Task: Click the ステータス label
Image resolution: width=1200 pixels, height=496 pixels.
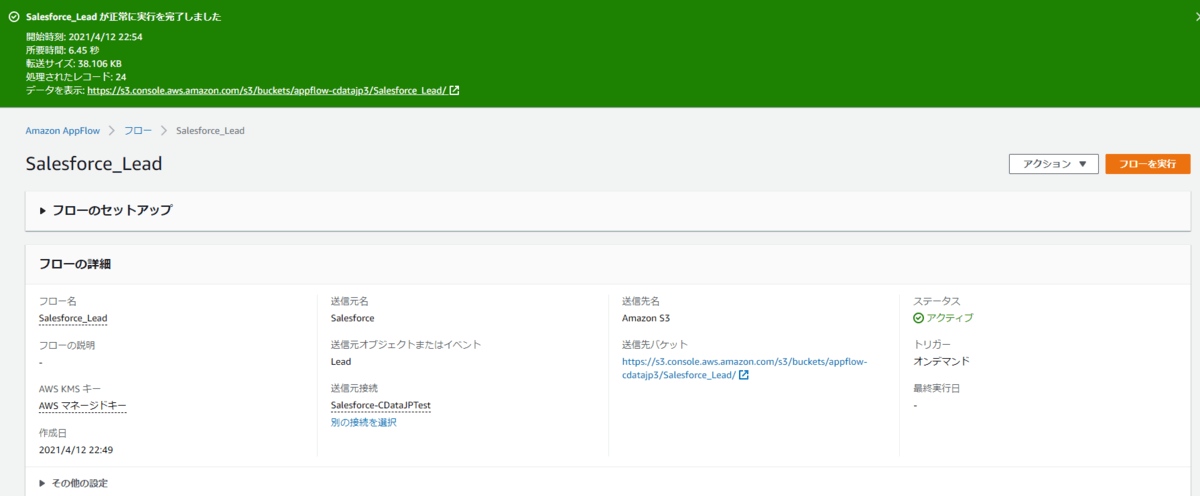Action: point(936,301)
